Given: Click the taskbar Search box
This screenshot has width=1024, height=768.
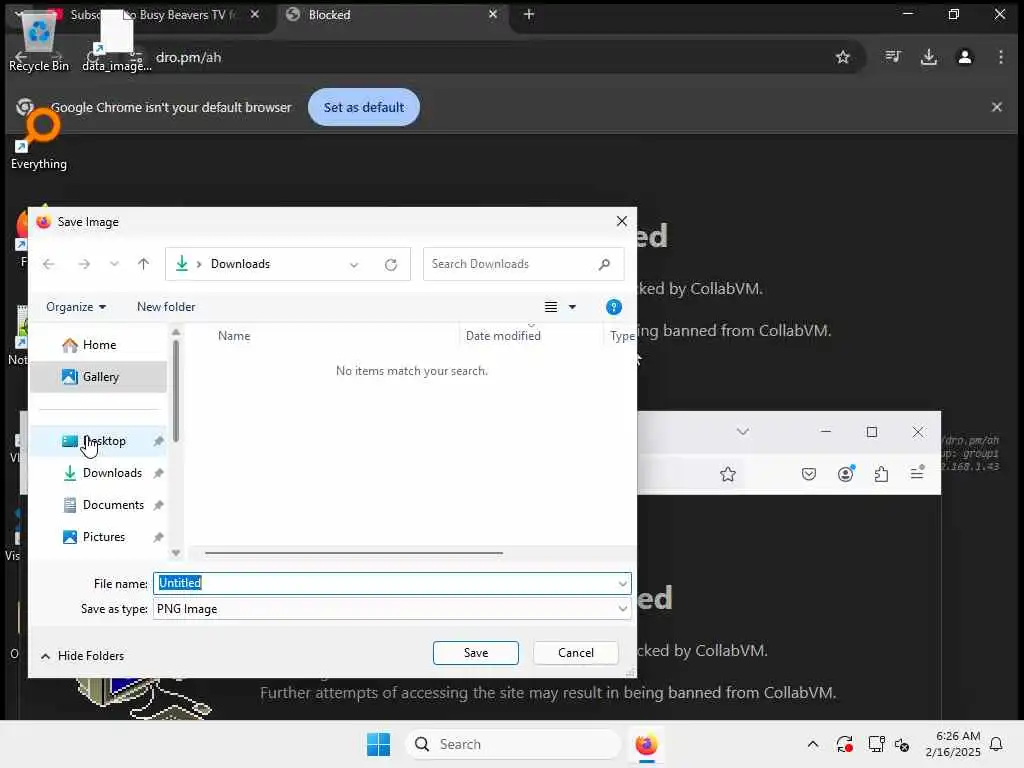Looking at the screenshot, I should point(513,744).
